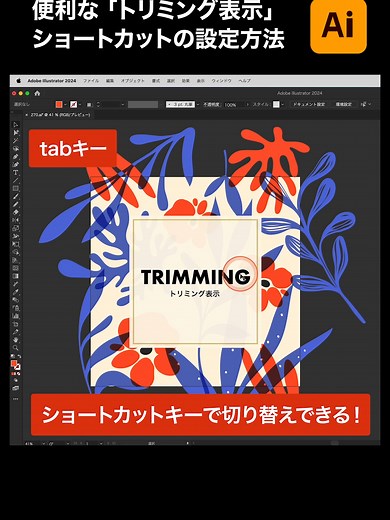390x520 pixels.
Task: Select the Column Graph tool
Action: point(16,316)
